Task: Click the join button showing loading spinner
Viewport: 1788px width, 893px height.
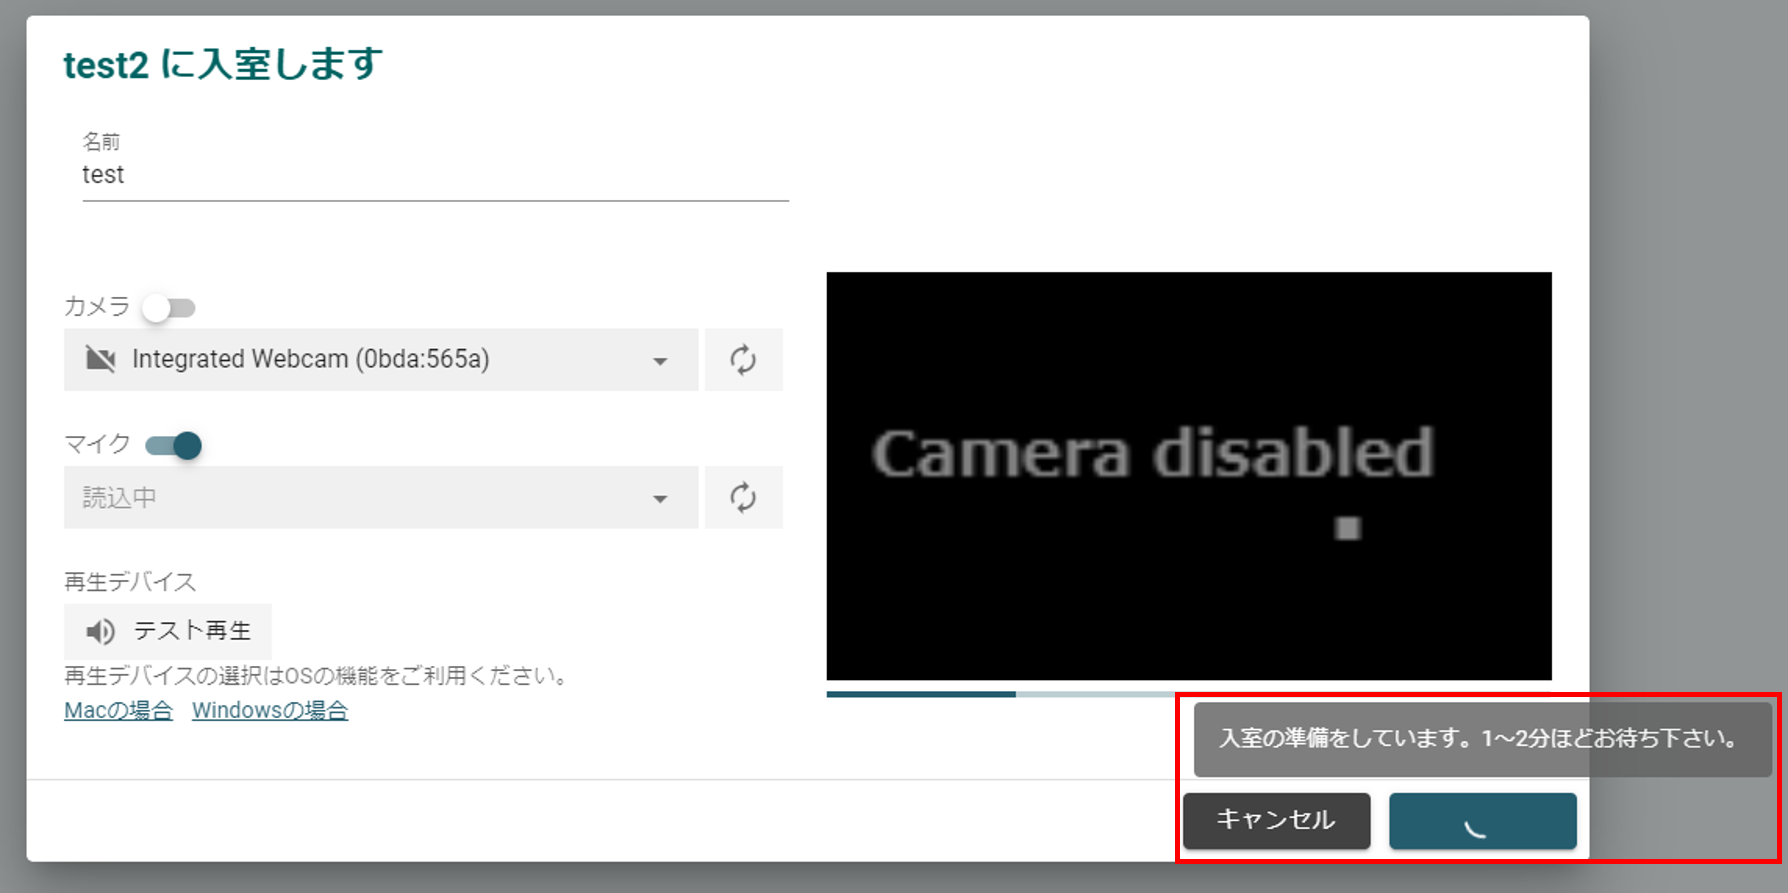Action: coord(1482,821)
